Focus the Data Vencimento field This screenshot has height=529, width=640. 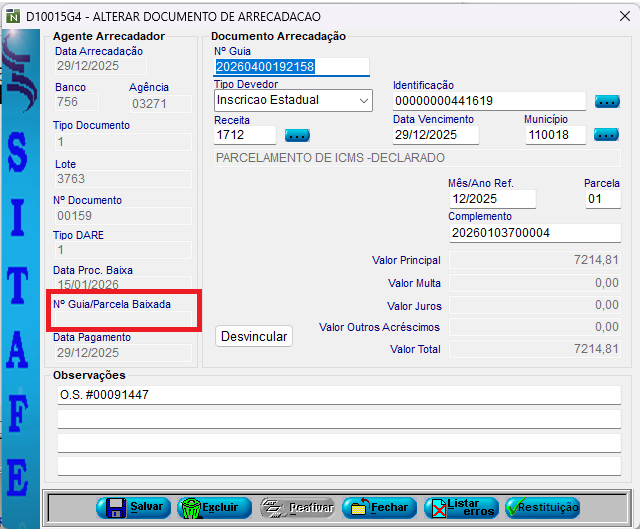click(435, 135)
